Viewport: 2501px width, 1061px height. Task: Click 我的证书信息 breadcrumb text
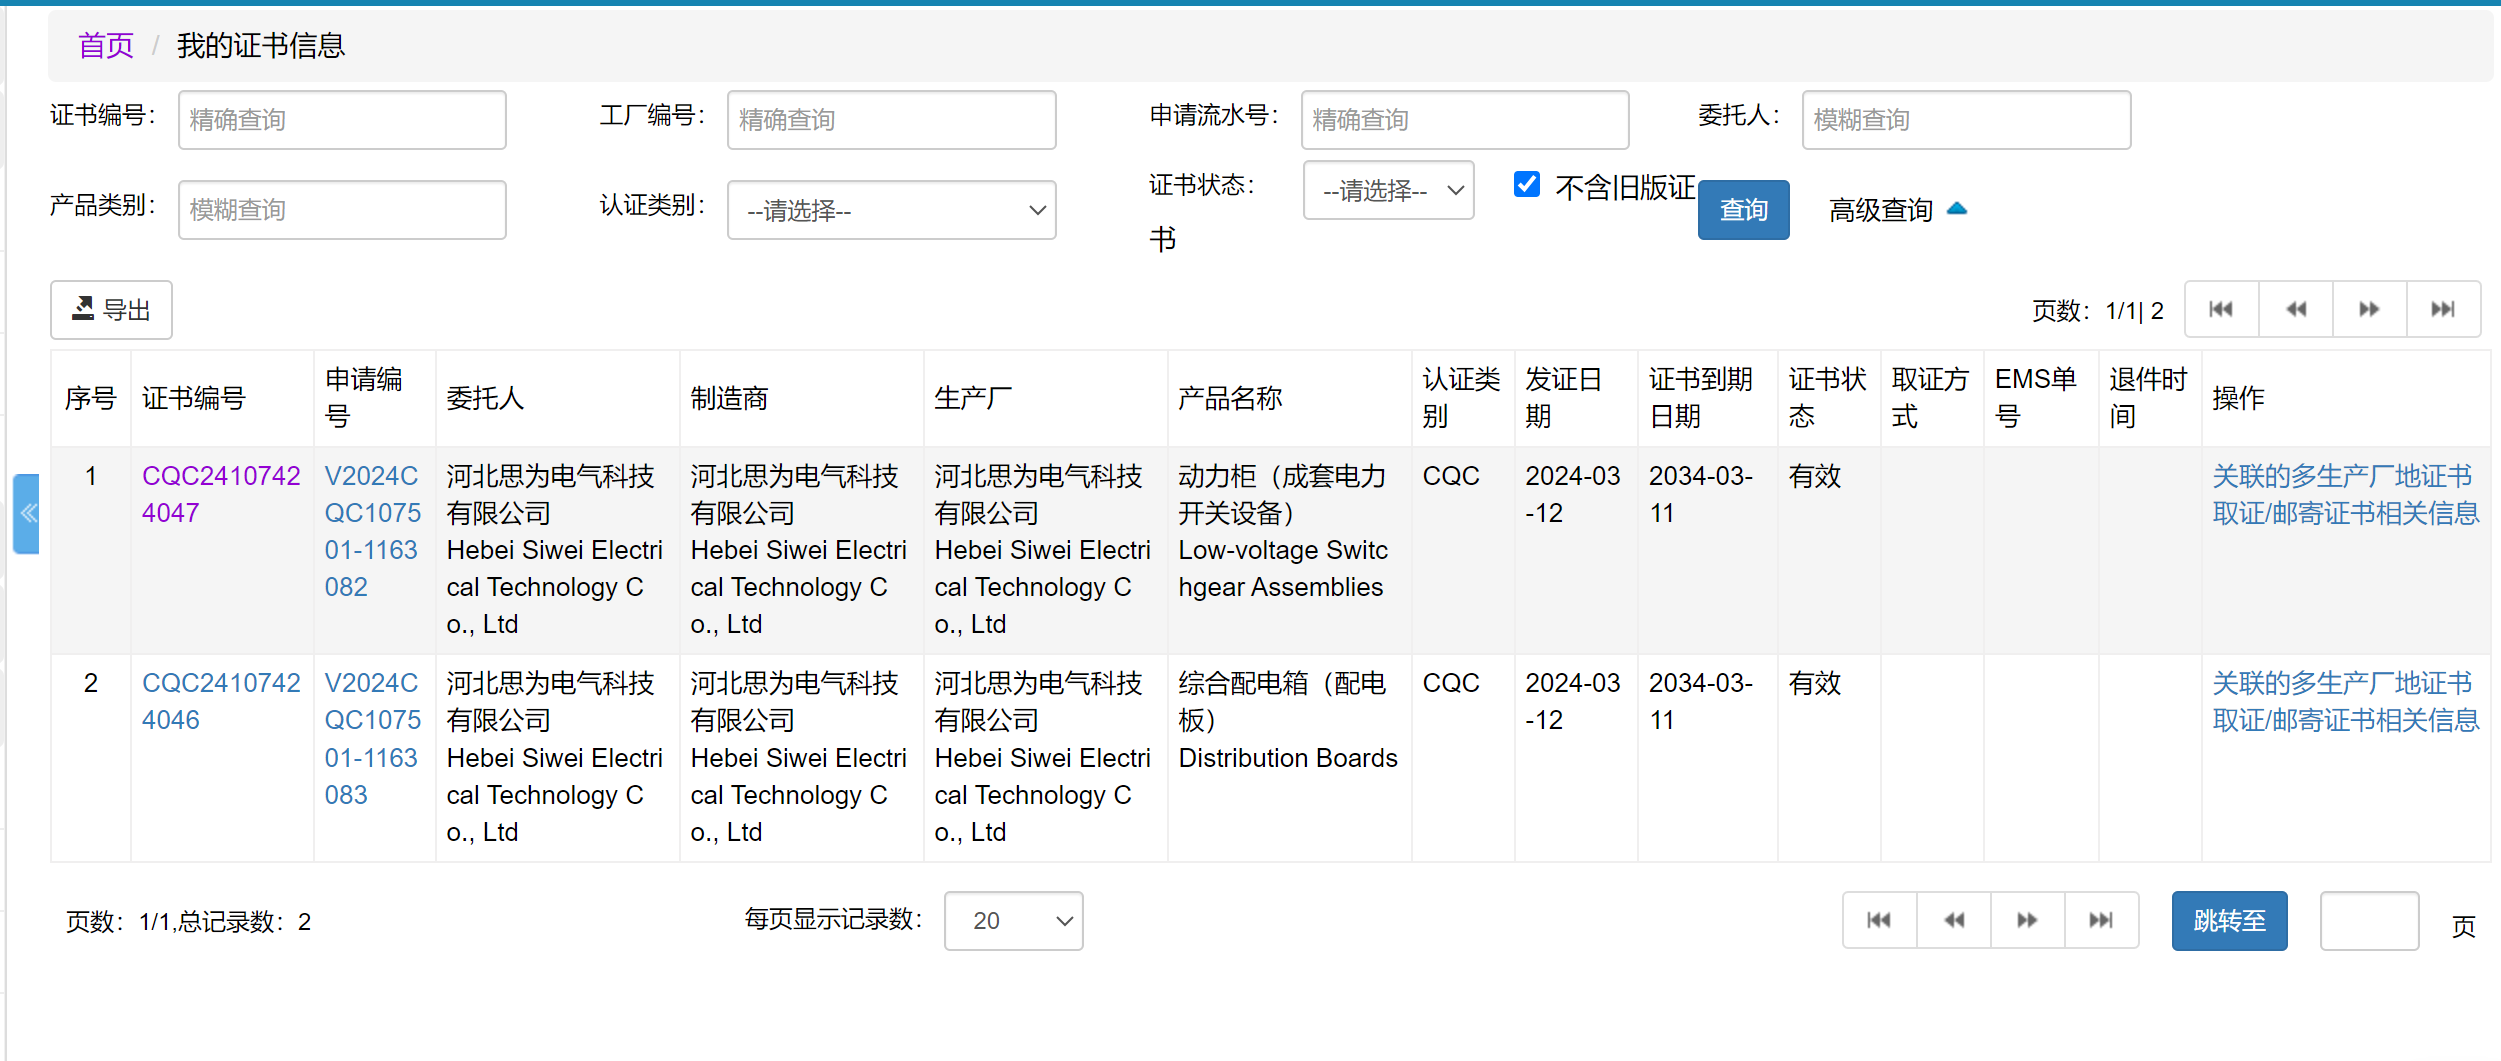coord(261,45)
